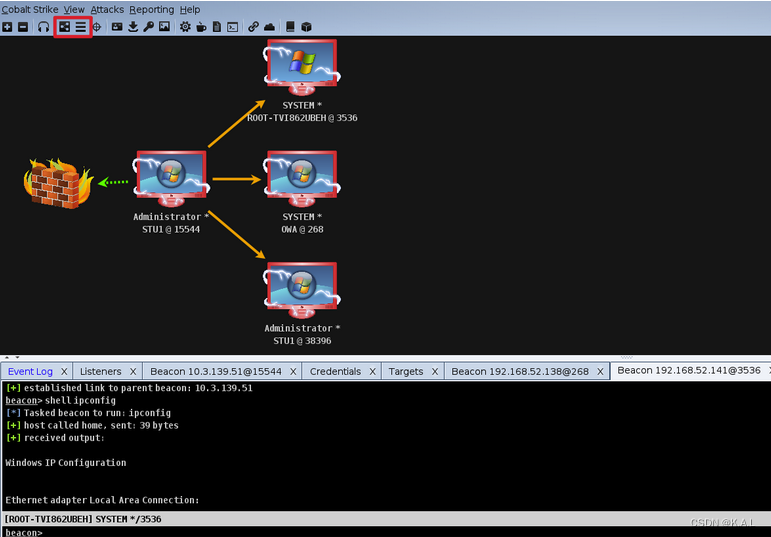This screenshot has width=771, height=537.
Task: Close the Targets tab
Action: [x=435, y=372]
